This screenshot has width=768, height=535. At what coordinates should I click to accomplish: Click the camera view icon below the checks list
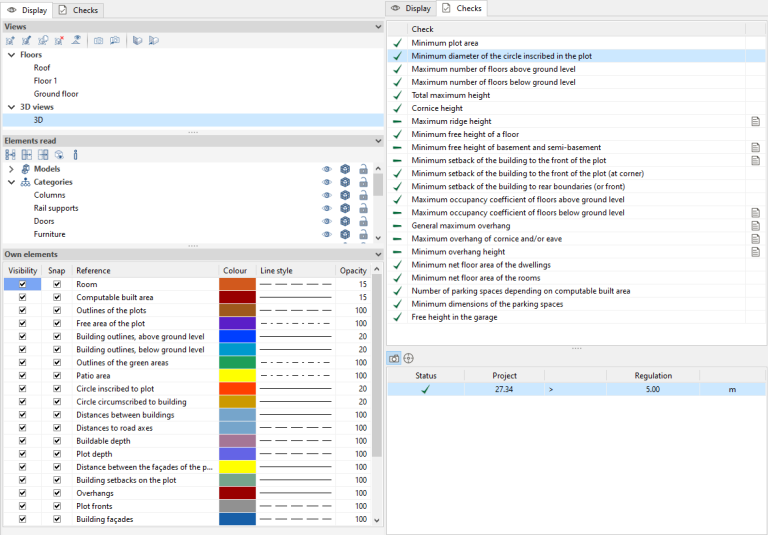click(x=394, y=359)
